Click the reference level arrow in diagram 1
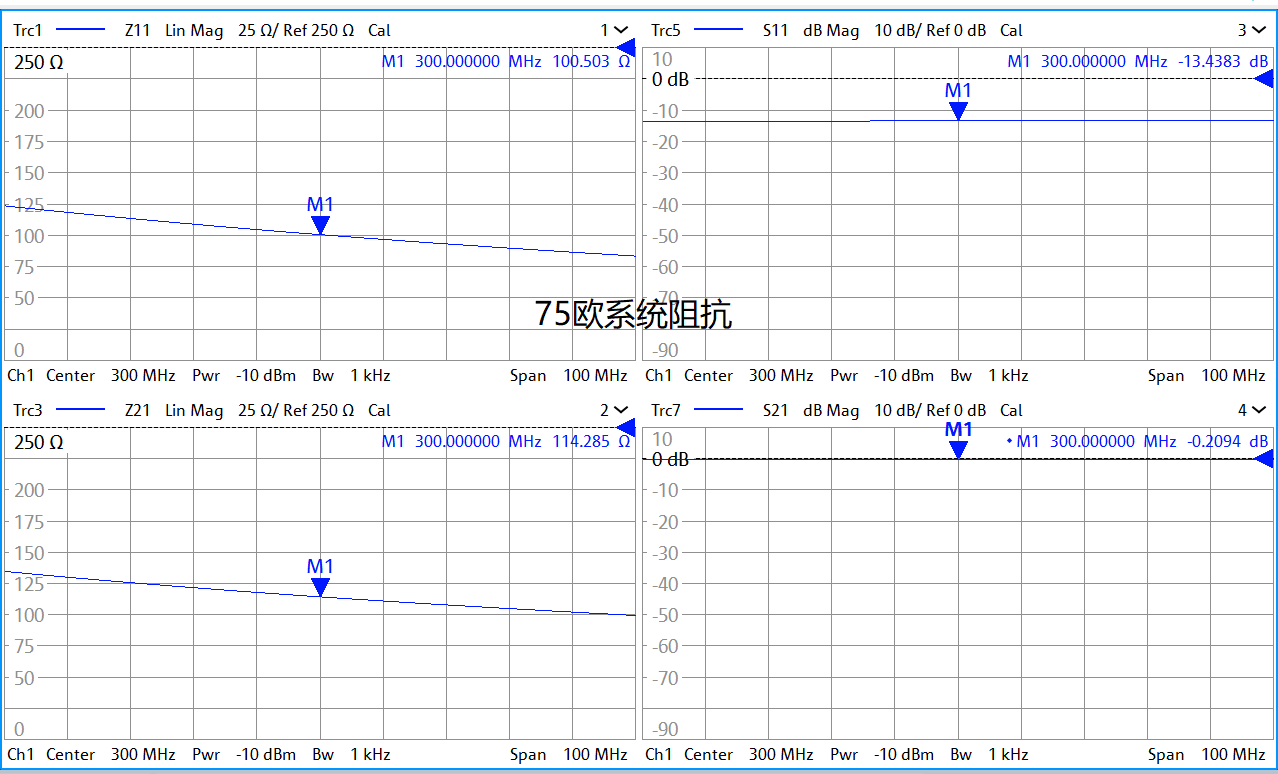Viewport: 1278px width, 774px height. 626,47
